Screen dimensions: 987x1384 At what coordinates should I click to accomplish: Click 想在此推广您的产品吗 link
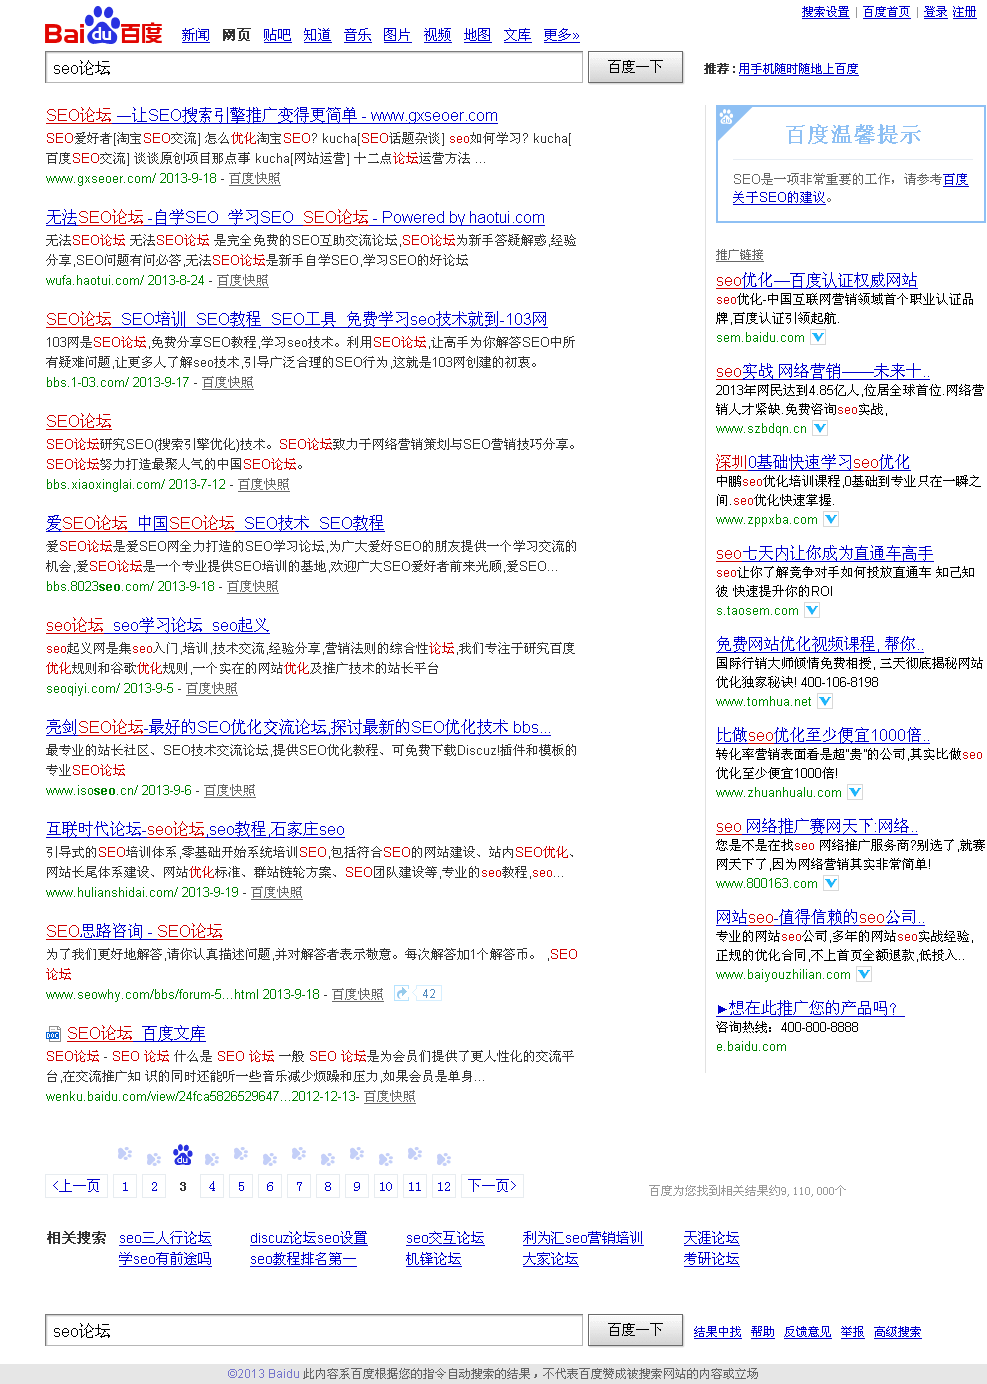[x=810, y=1008]
